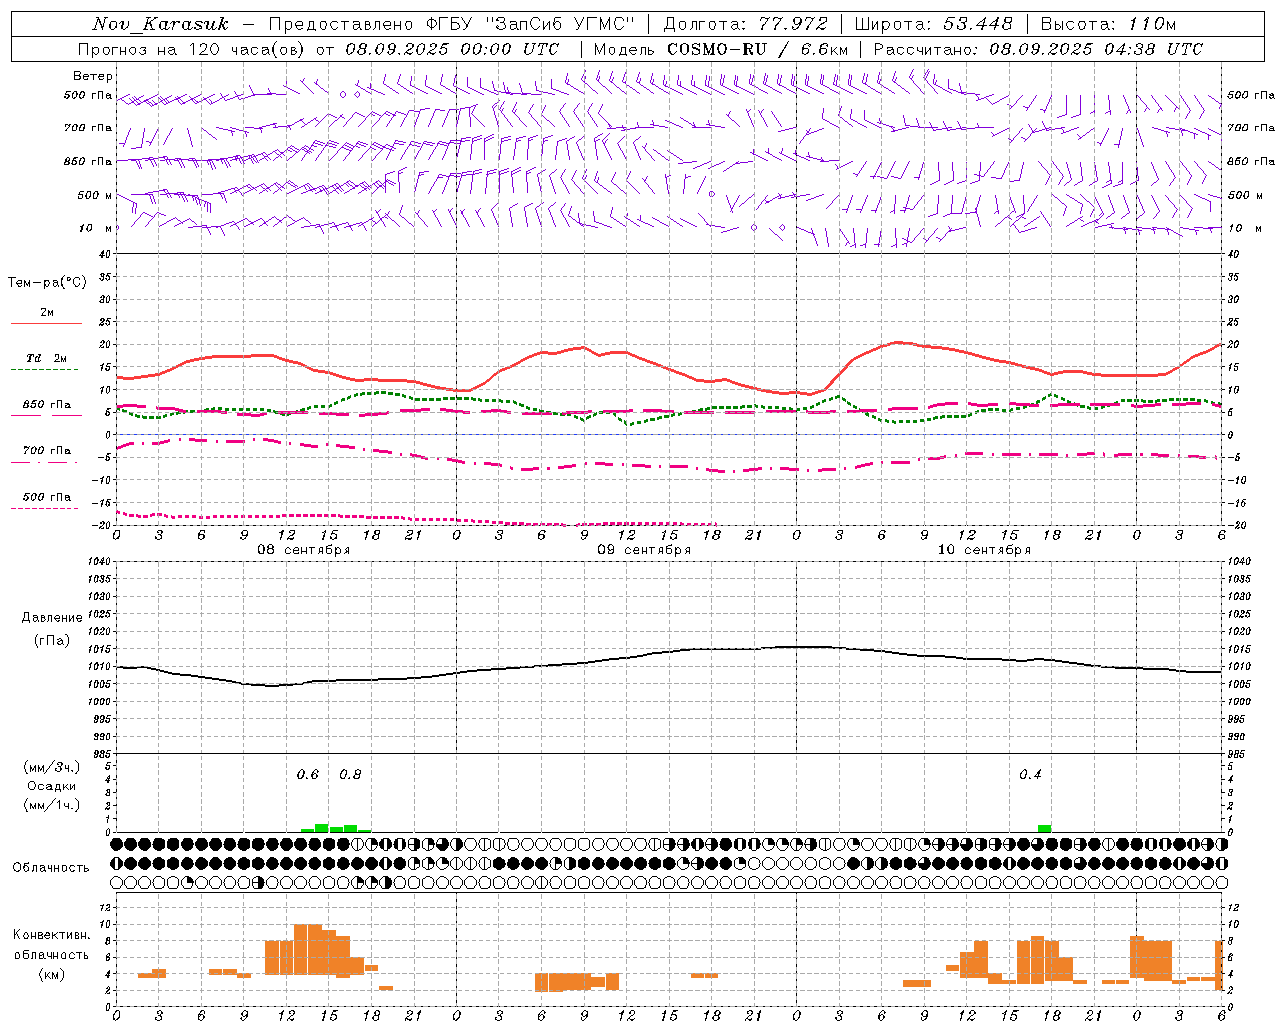
Task: Click the "2м" temperature legend entry
Action: tap(47, 312)
